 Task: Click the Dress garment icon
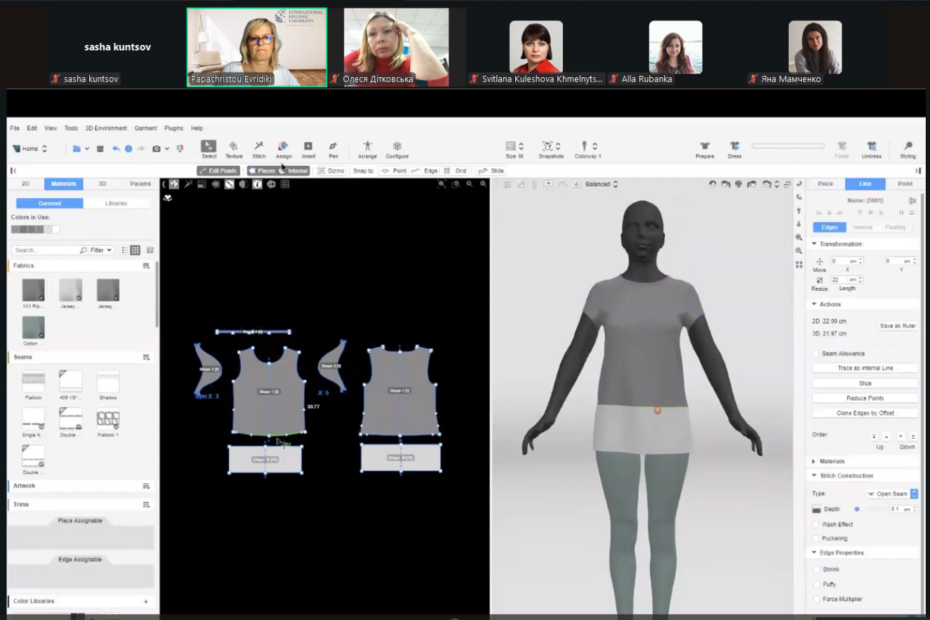[734, 148]
